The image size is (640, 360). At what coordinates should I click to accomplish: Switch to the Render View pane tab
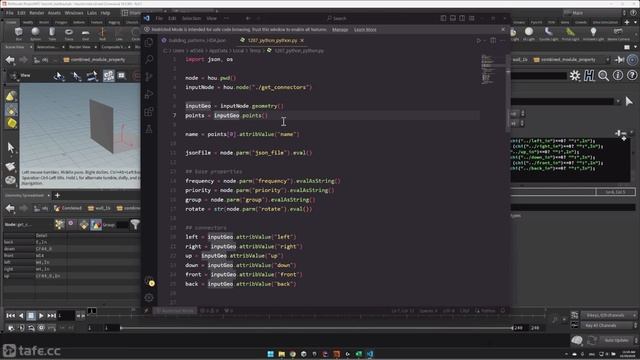coord(80,47)
